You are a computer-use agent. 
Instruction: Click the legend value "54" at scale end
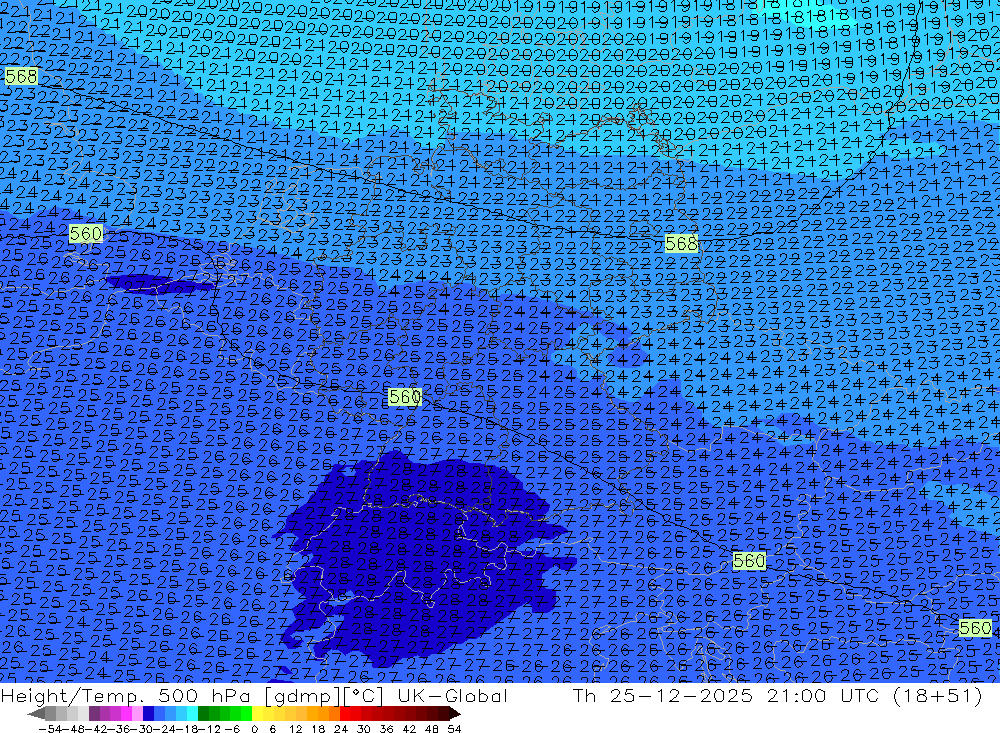tap(454, 729)
